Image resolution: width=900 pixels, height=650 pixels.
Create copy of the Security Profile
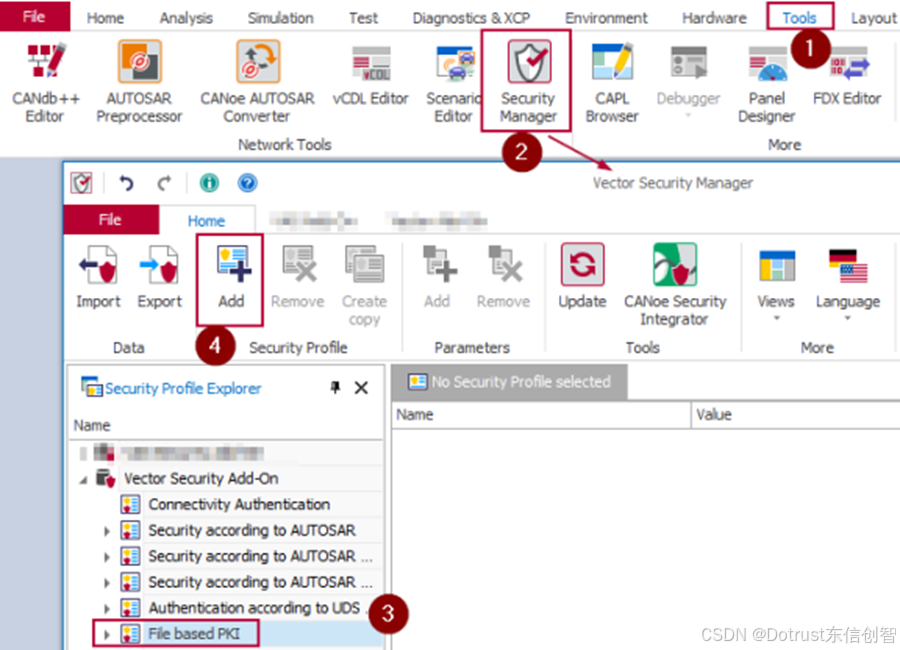coord(364,285)
